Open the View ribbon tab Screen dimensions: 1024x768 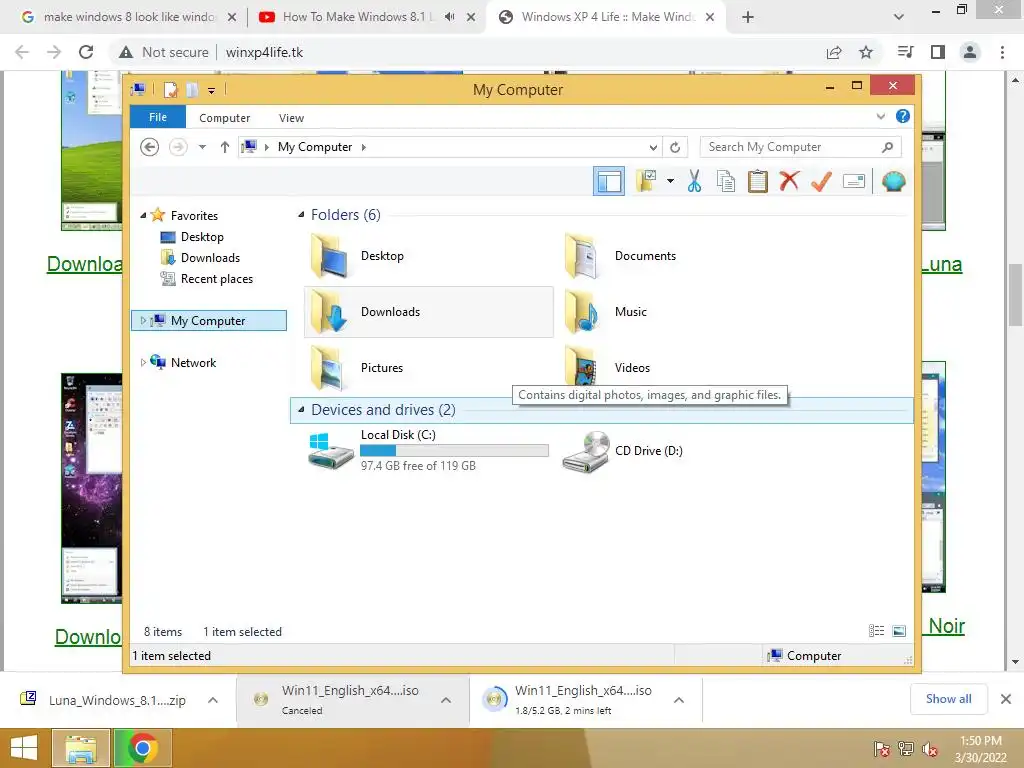click(291, 118)
